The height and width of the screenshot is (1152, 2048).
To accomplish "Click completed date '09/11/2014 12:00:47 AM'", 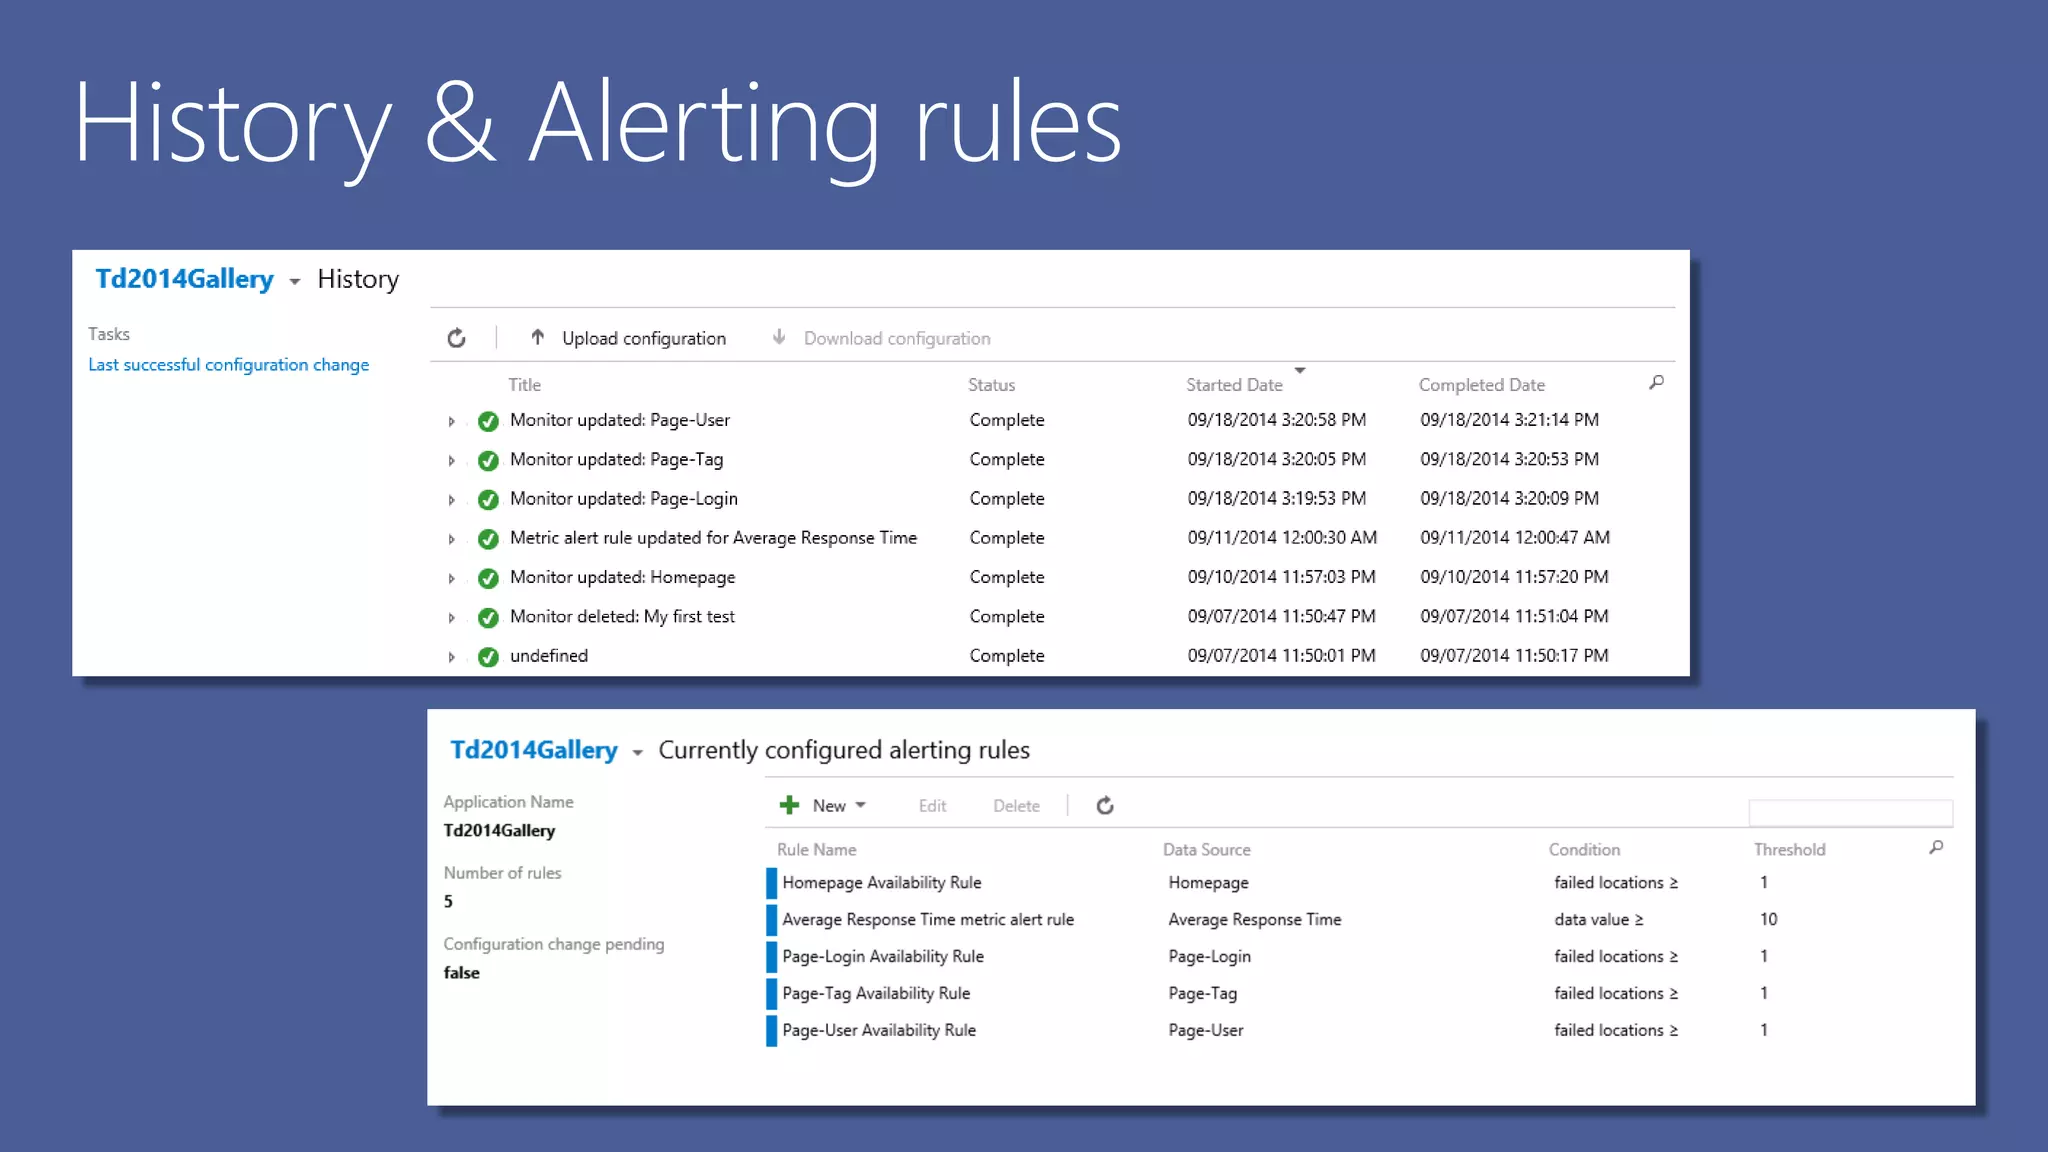I will click(x=1514, y=538).
